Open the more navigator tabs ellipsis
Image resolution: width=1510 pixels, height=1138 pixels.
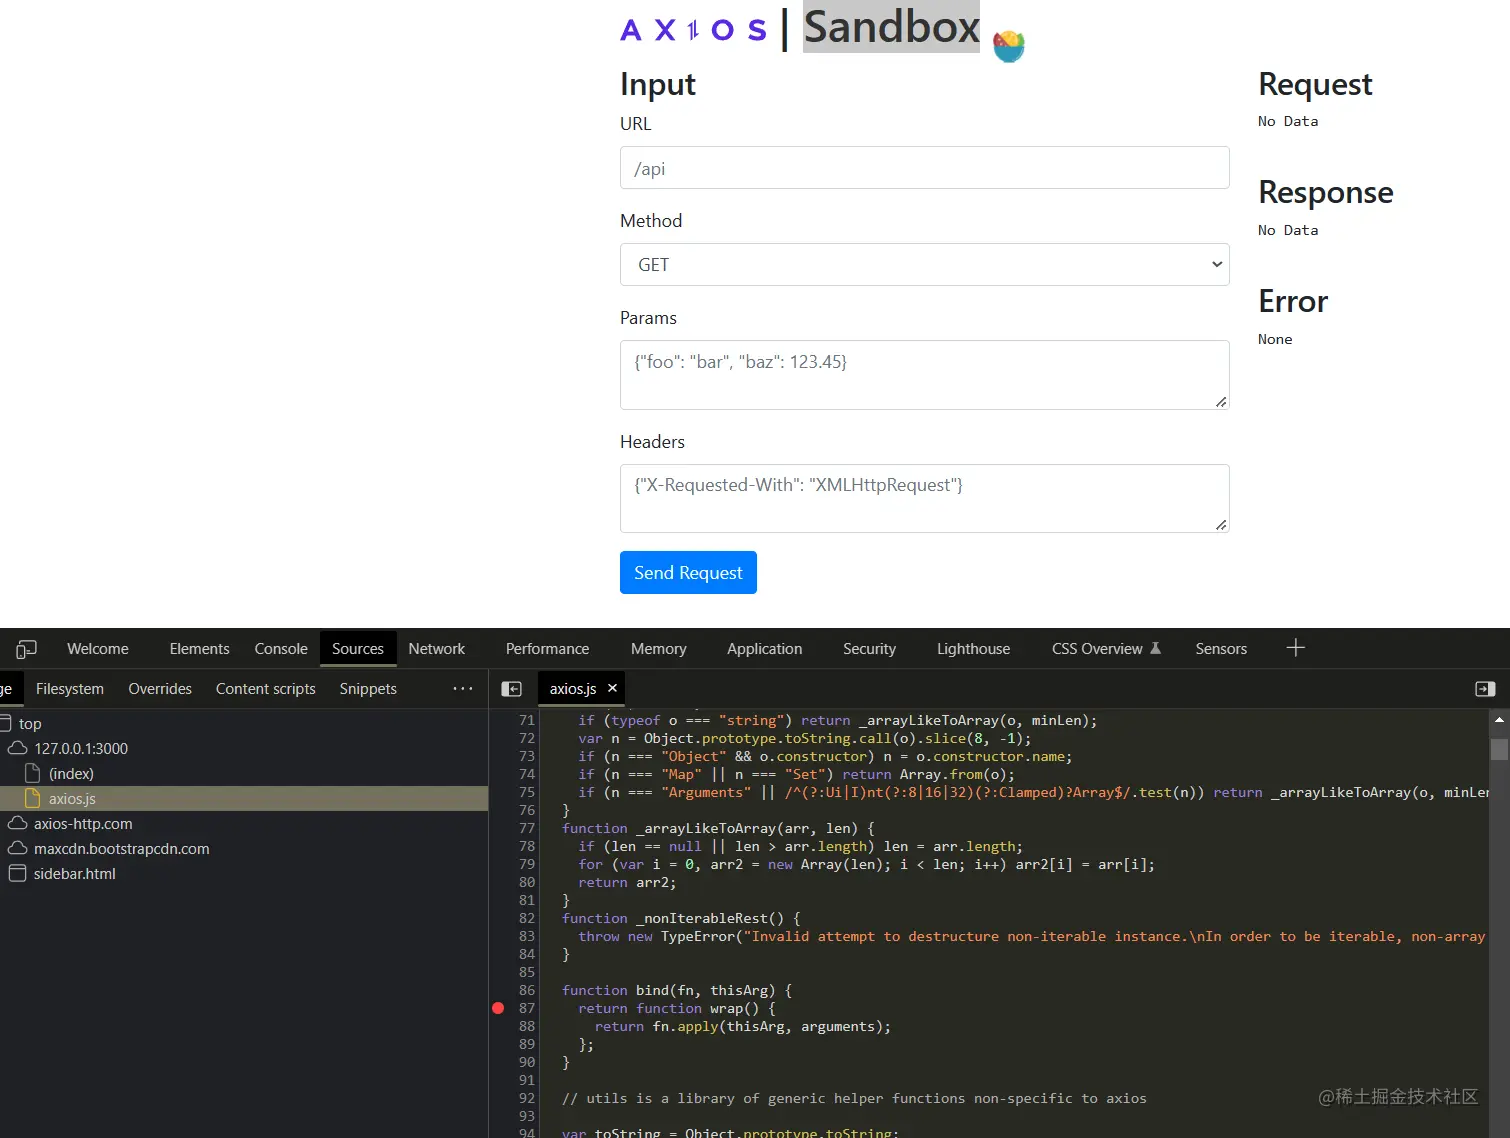coord(462,688)
